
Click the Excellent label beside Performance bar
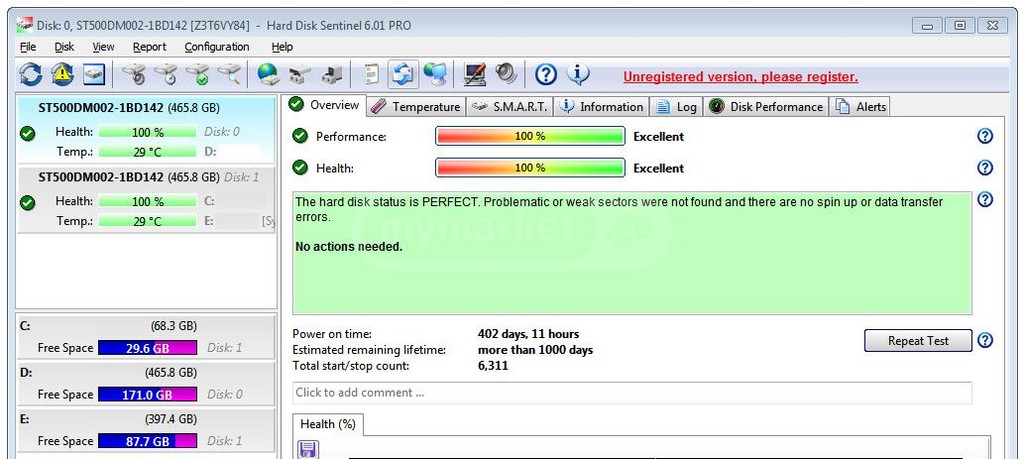658,136
